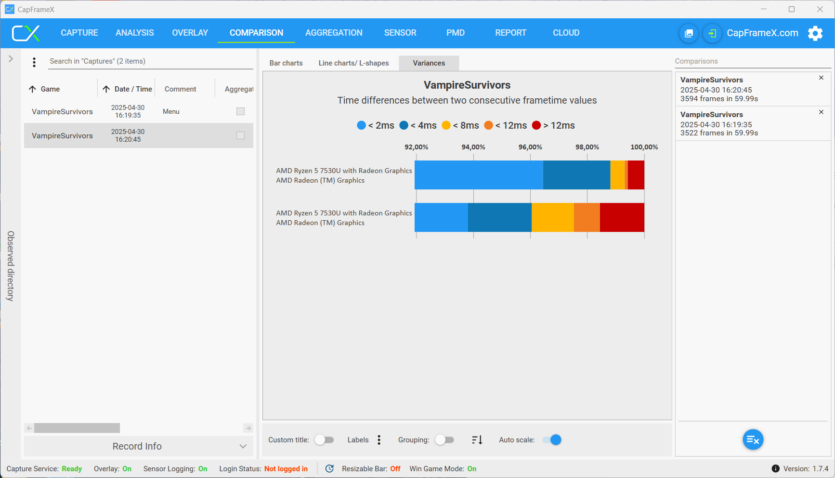This screenshot has height=478, width=835.
Task: Clear all comparisons with round blue button
Action: pyautogui.click(x=753, y=440)
